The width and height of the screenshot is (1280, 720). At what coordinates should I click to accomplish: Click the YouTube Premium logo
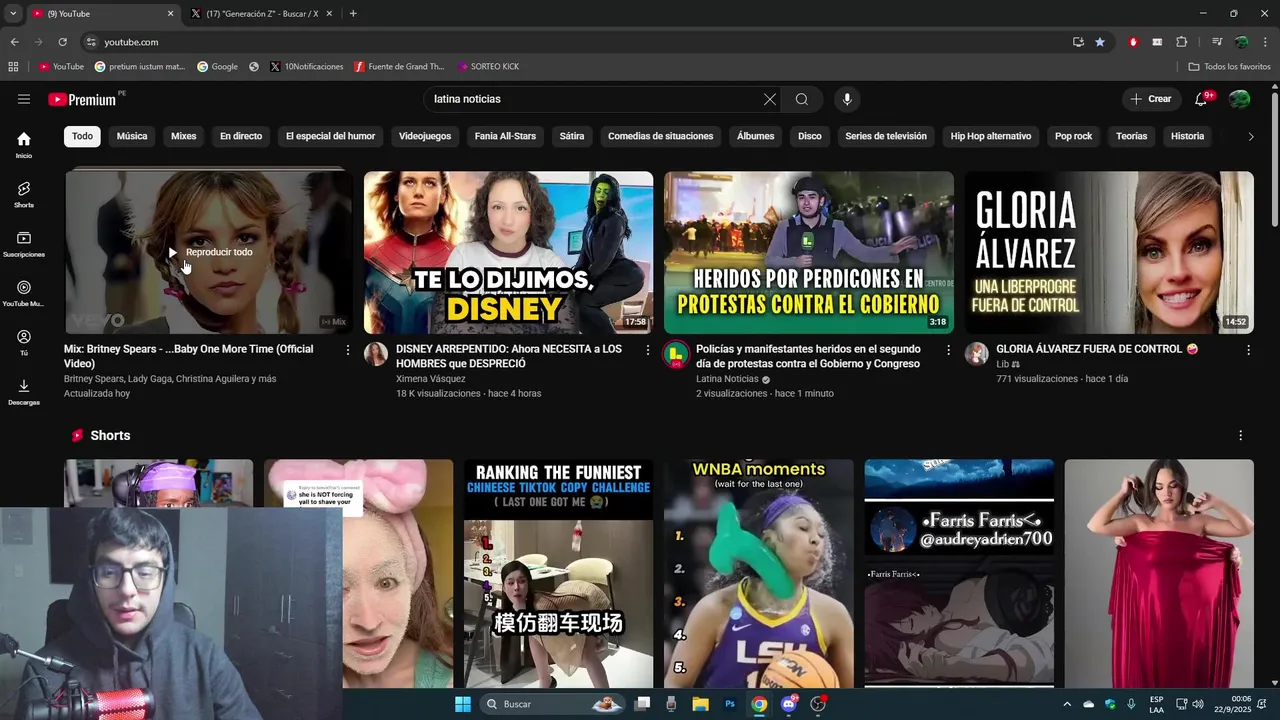pos(84,99)
